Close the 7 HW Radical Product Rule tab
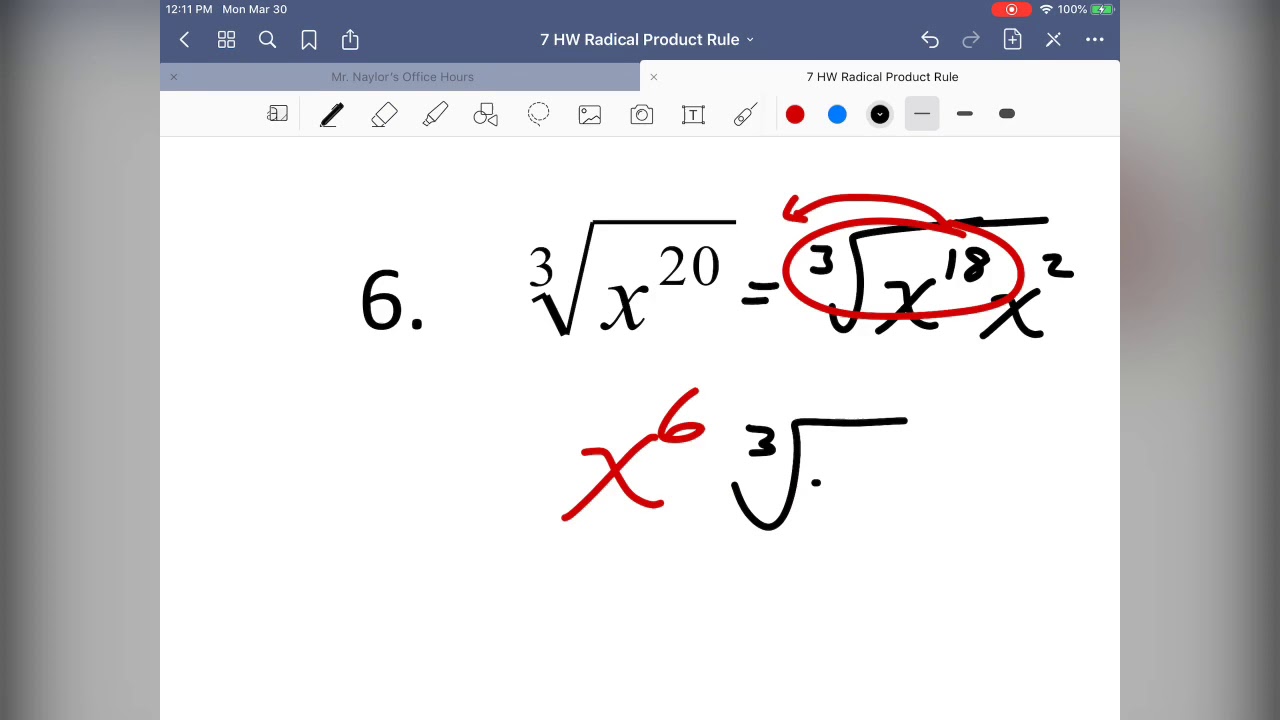 point(654,77)
